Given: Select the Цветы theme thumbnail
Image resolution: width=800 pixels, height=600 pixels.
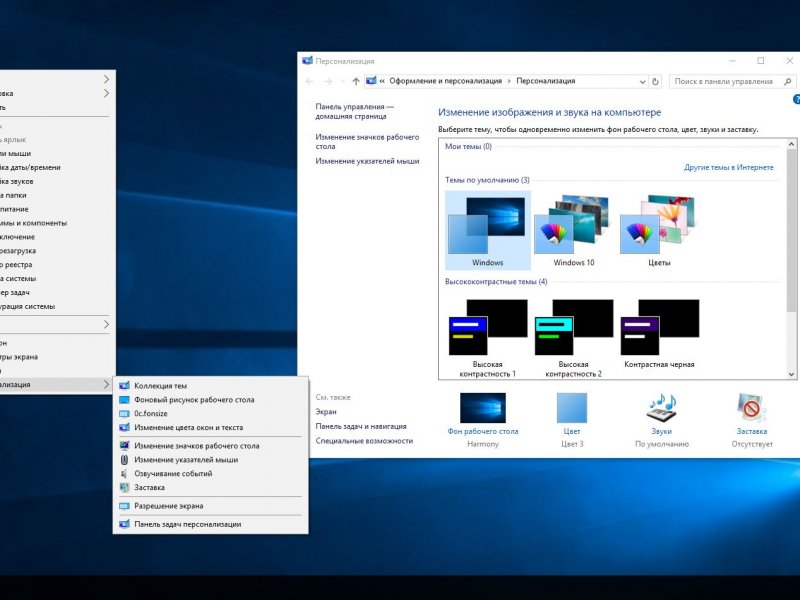Looking at the screenshot, I should (x=659, y=230).
